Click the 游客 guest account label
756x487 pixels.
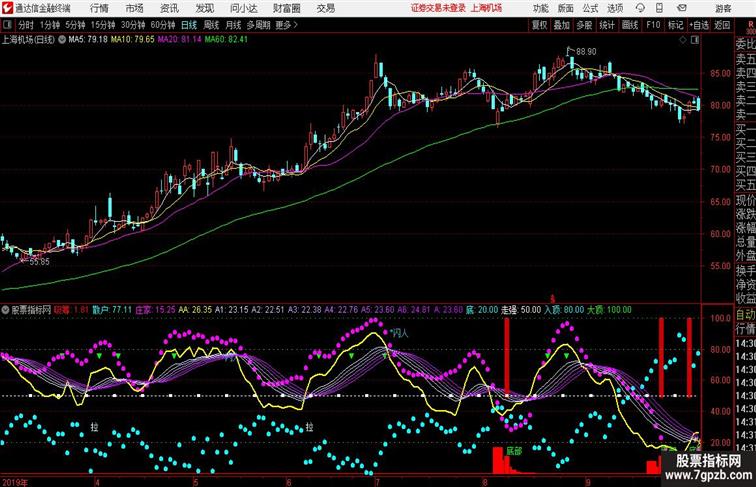click(723, 8)
